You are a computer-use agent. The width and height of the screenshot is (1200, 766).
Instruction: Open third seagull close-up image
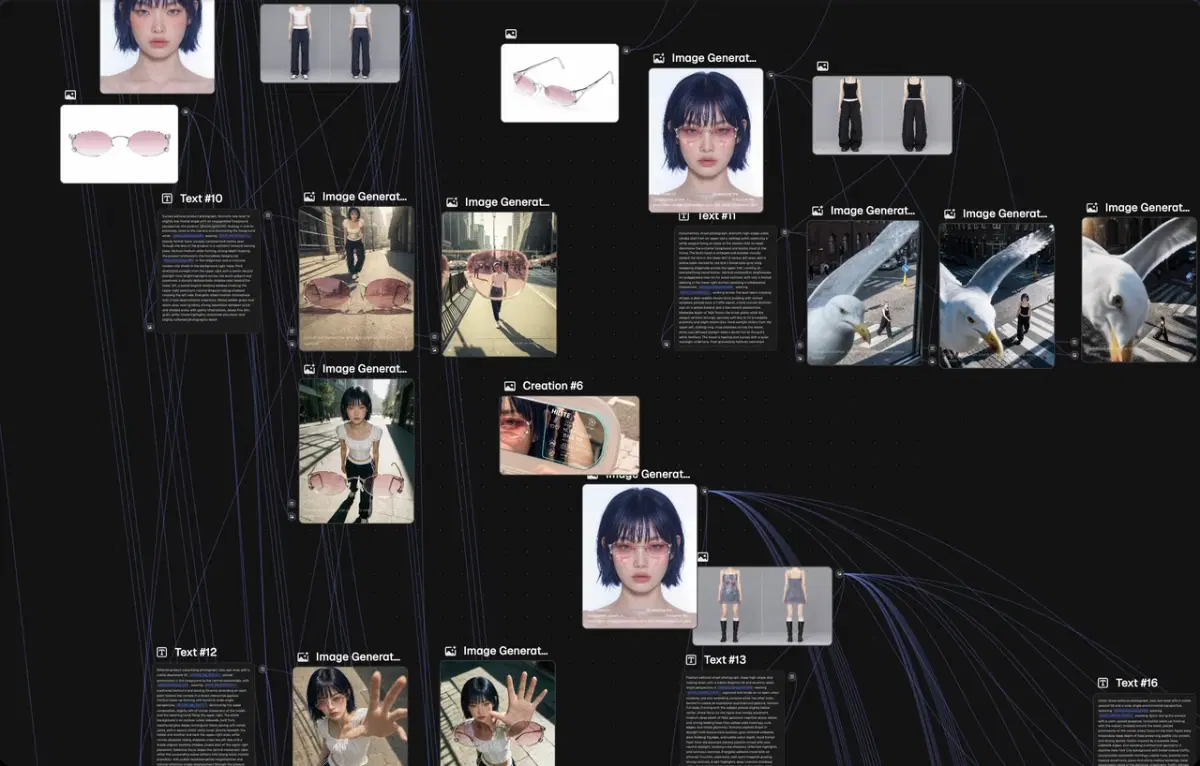(x=1139, y=290)
